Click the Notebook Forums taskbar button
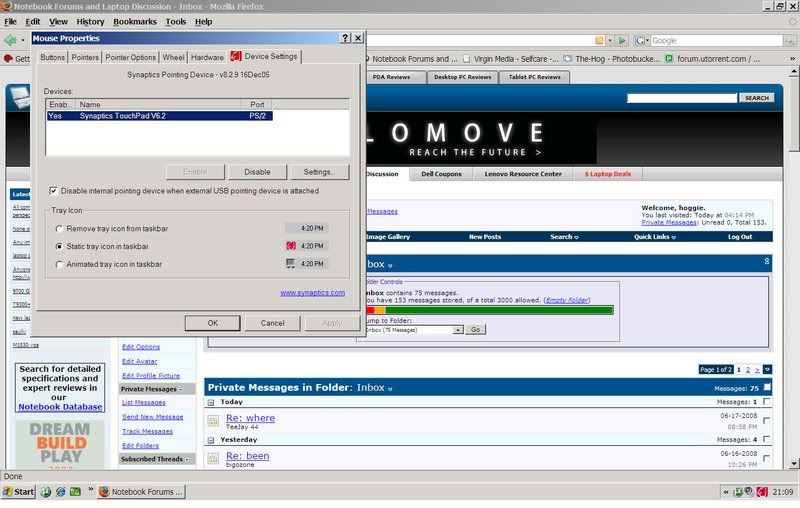800x508 pixels. tap(141, 492)
